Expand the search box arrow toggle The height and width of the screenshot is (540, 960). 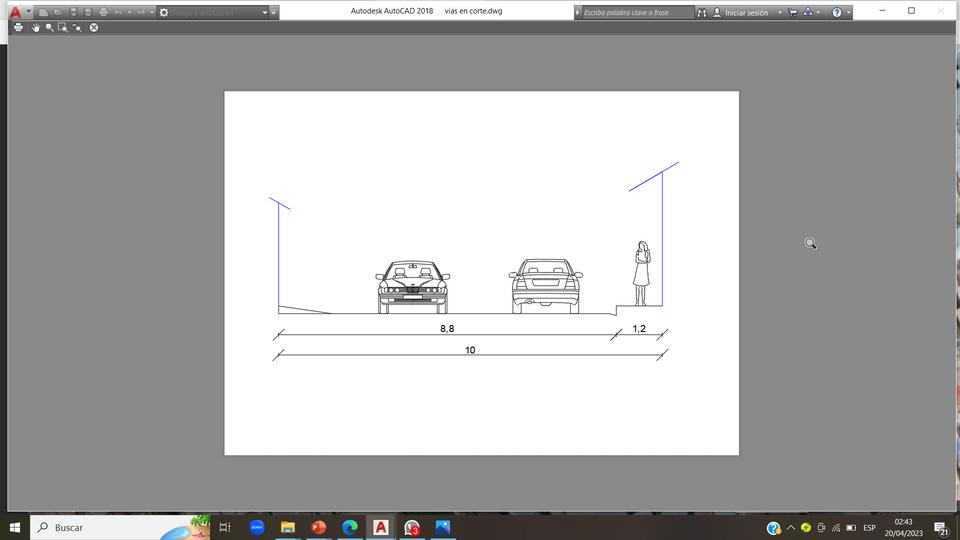577,12
